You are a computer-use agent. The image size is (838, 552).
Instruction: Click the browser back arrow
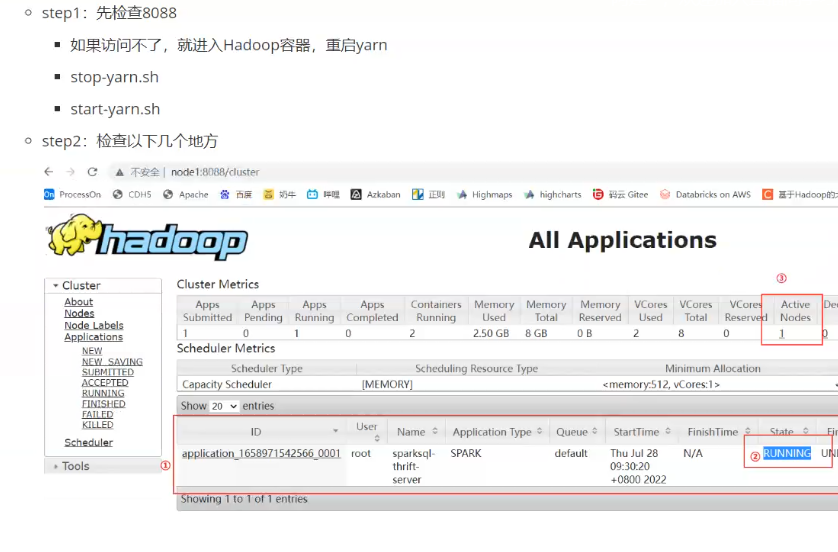tap(49, 172)
